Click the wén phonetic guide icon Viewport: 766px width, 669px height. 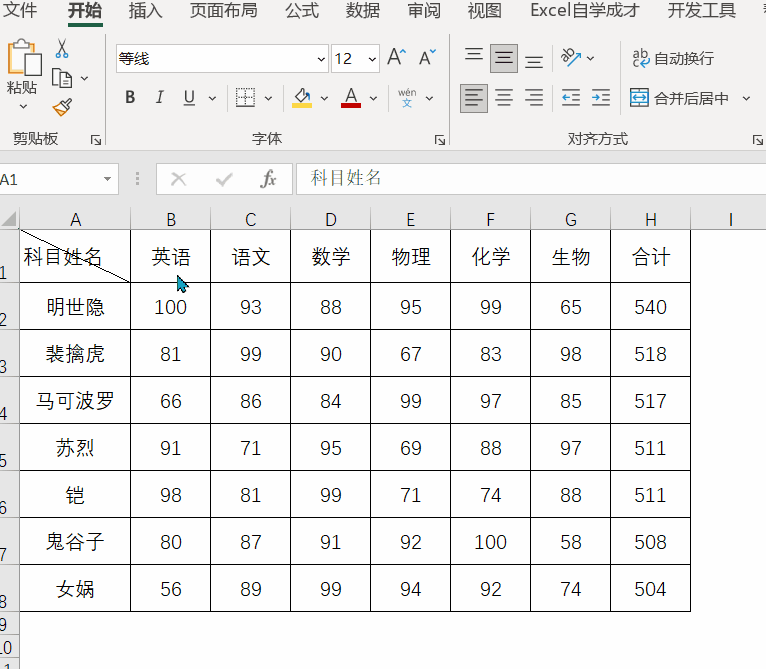tap(407, 98)
